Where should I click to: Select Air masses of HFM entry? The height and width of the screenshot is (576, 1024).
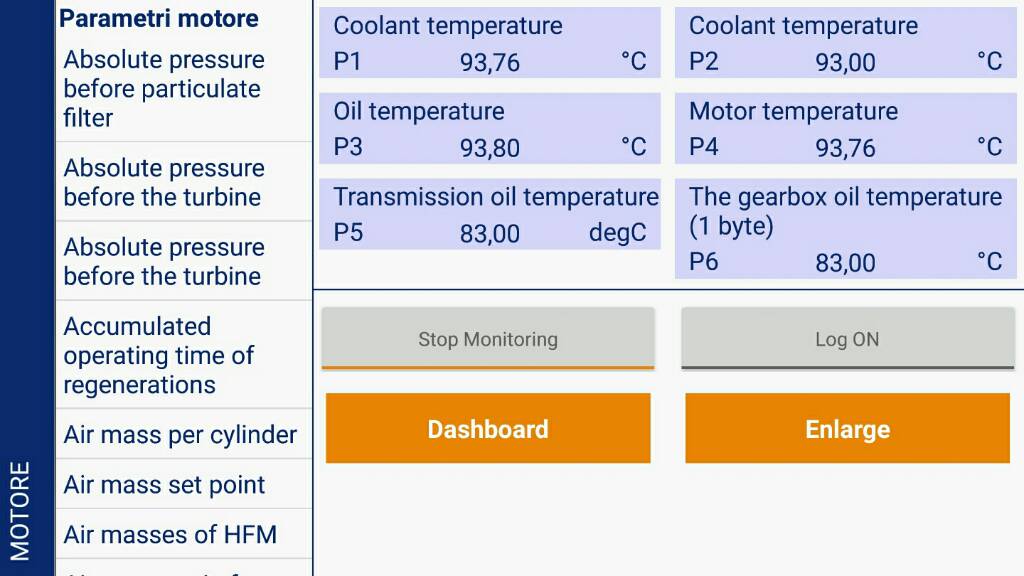click(x=184, y=534)
